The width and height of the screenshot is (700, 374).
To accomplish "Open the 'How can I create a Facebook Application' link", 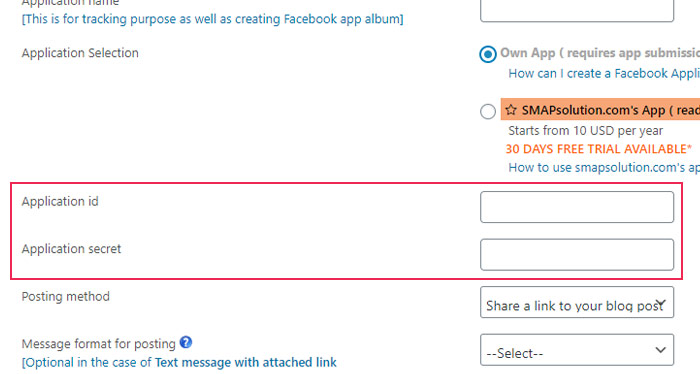I will click(x=604, y=74).
